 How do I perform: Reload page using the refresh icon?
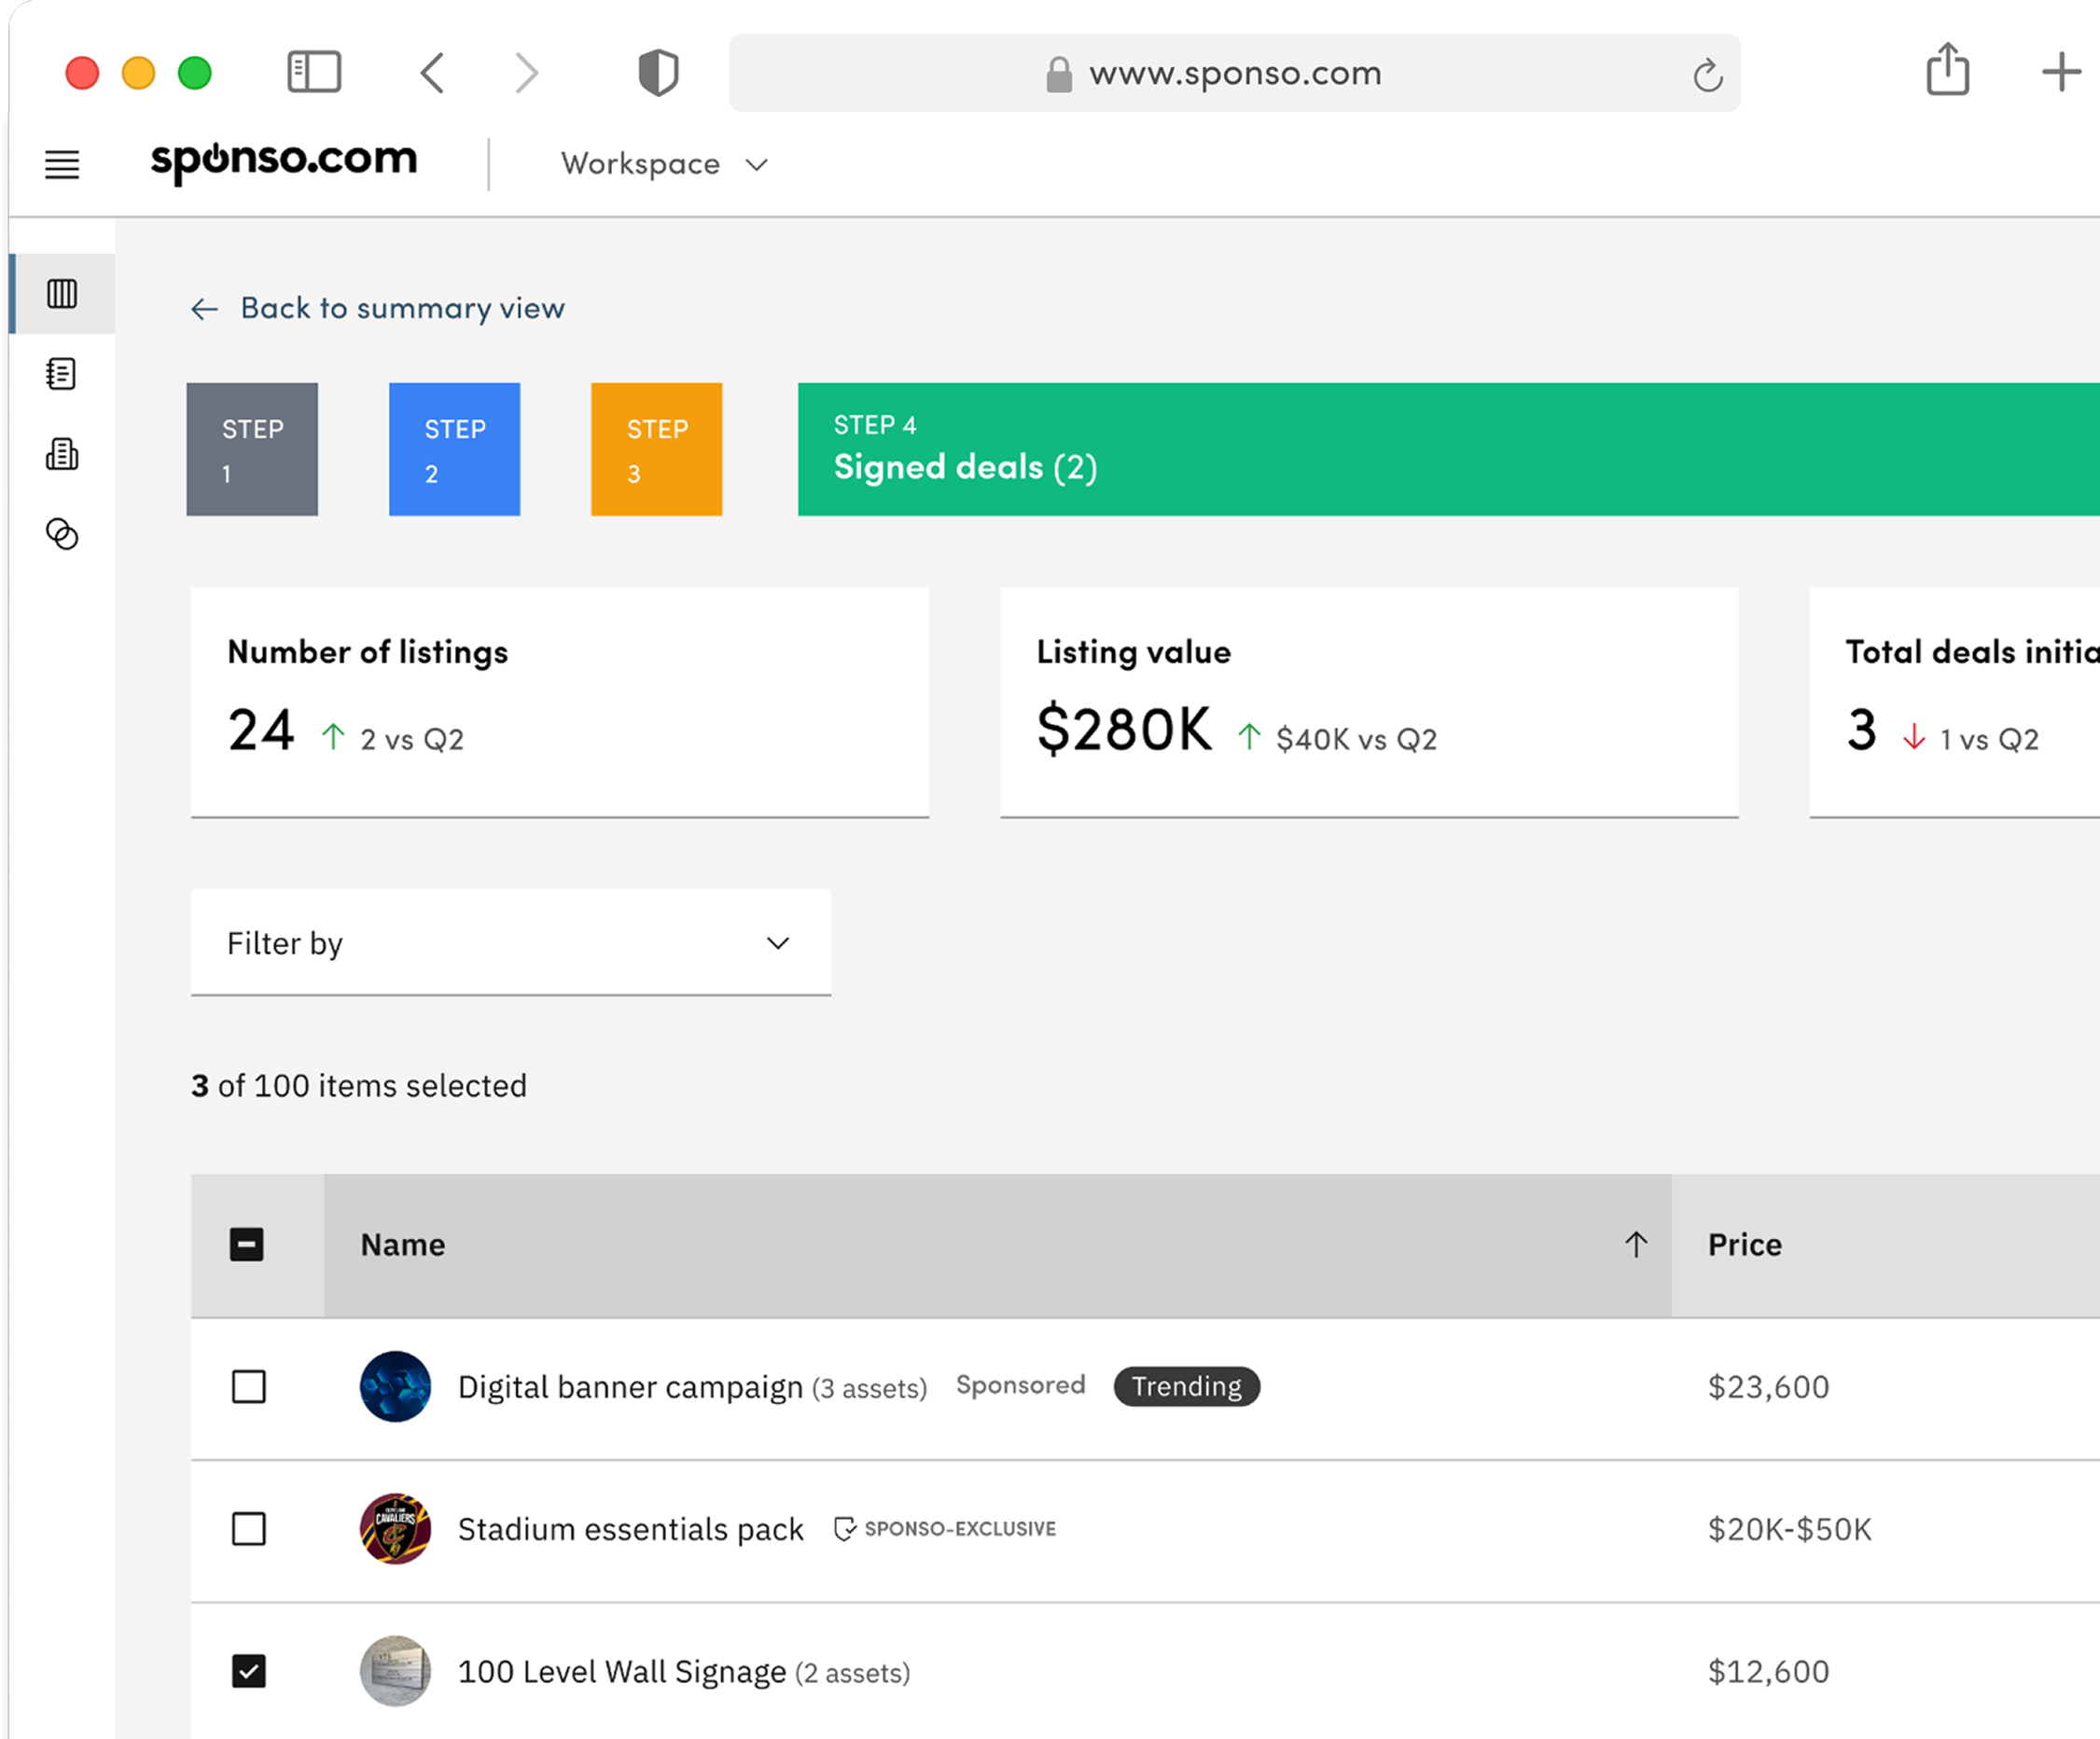click(1707, 75)
